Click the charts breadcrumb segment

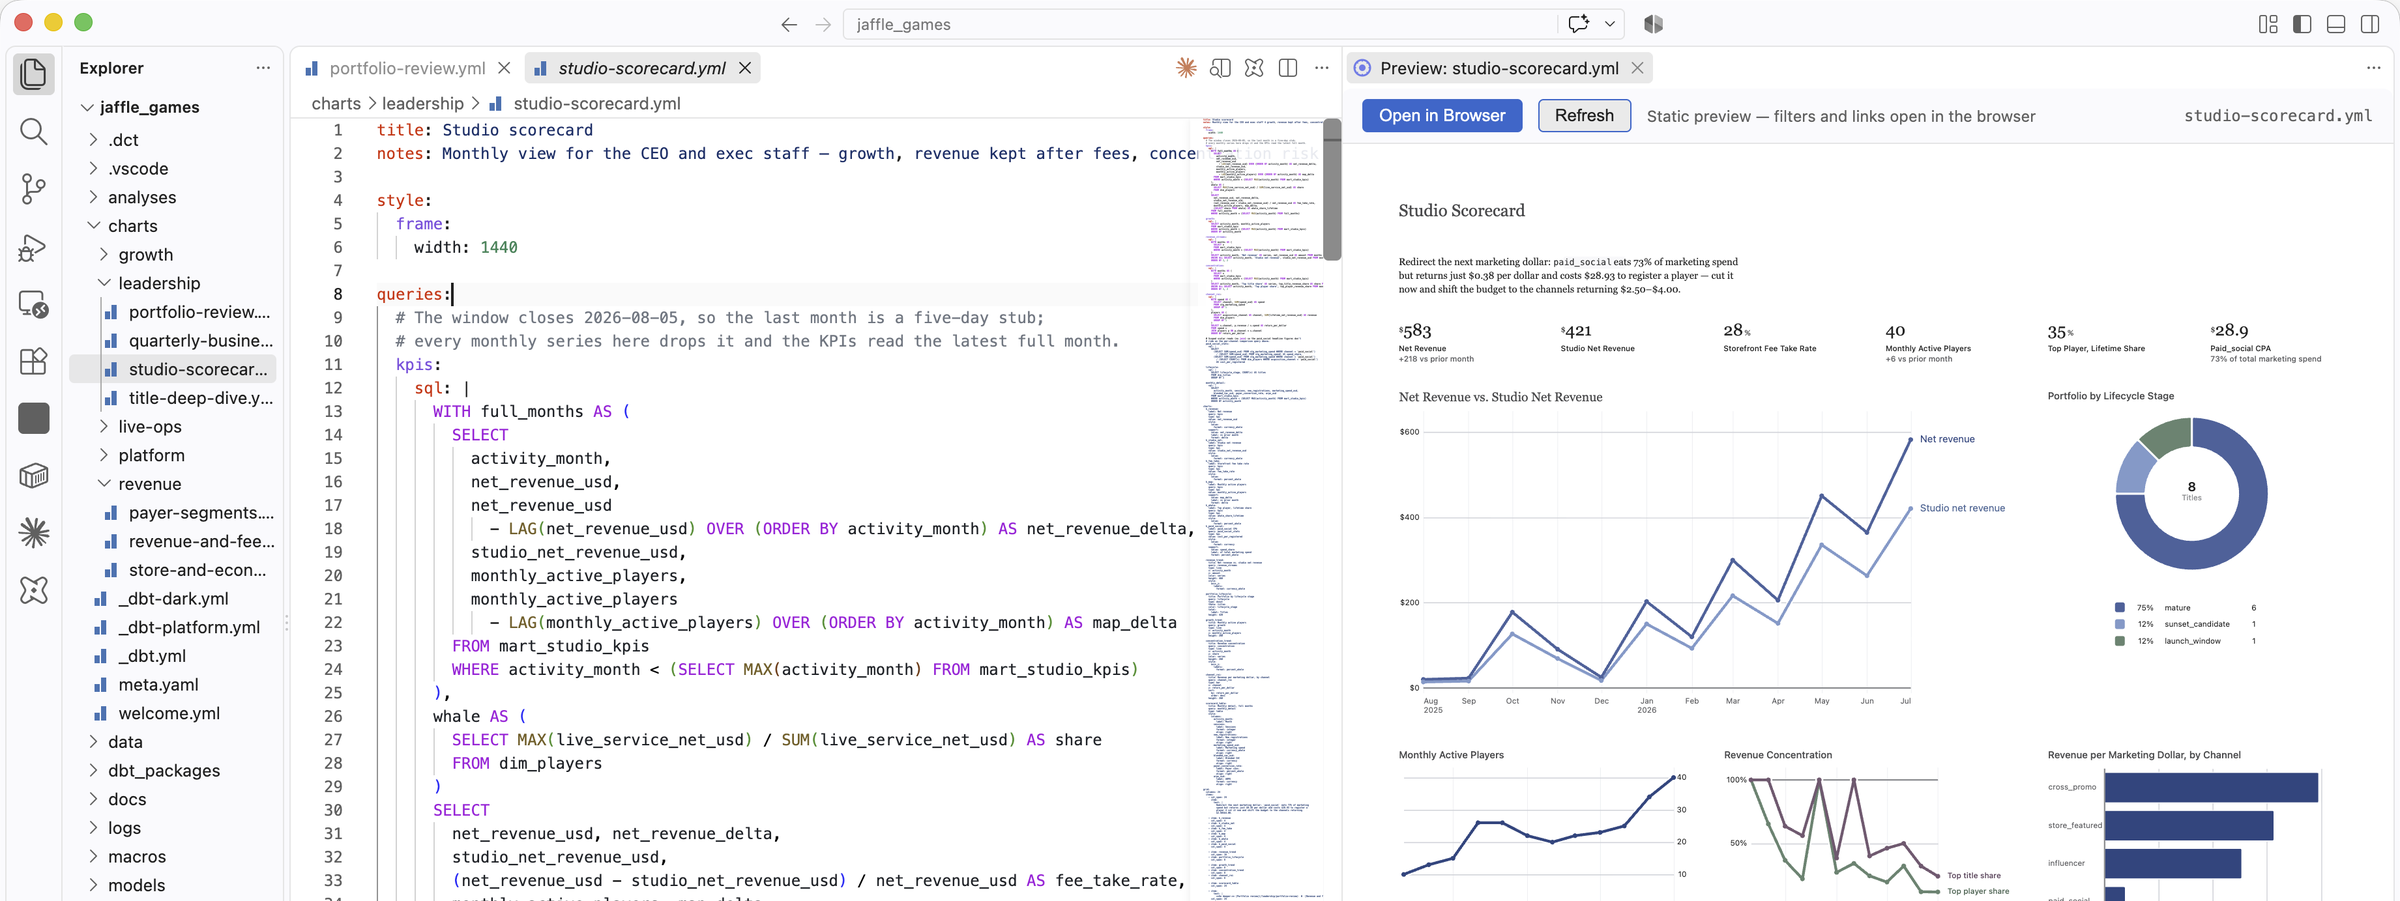click(x=336, y=104)
